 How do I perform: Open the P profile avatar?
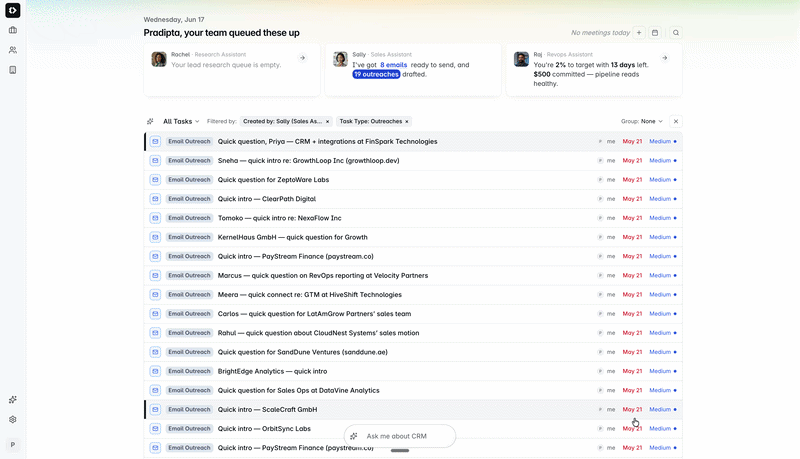point(13,445)
